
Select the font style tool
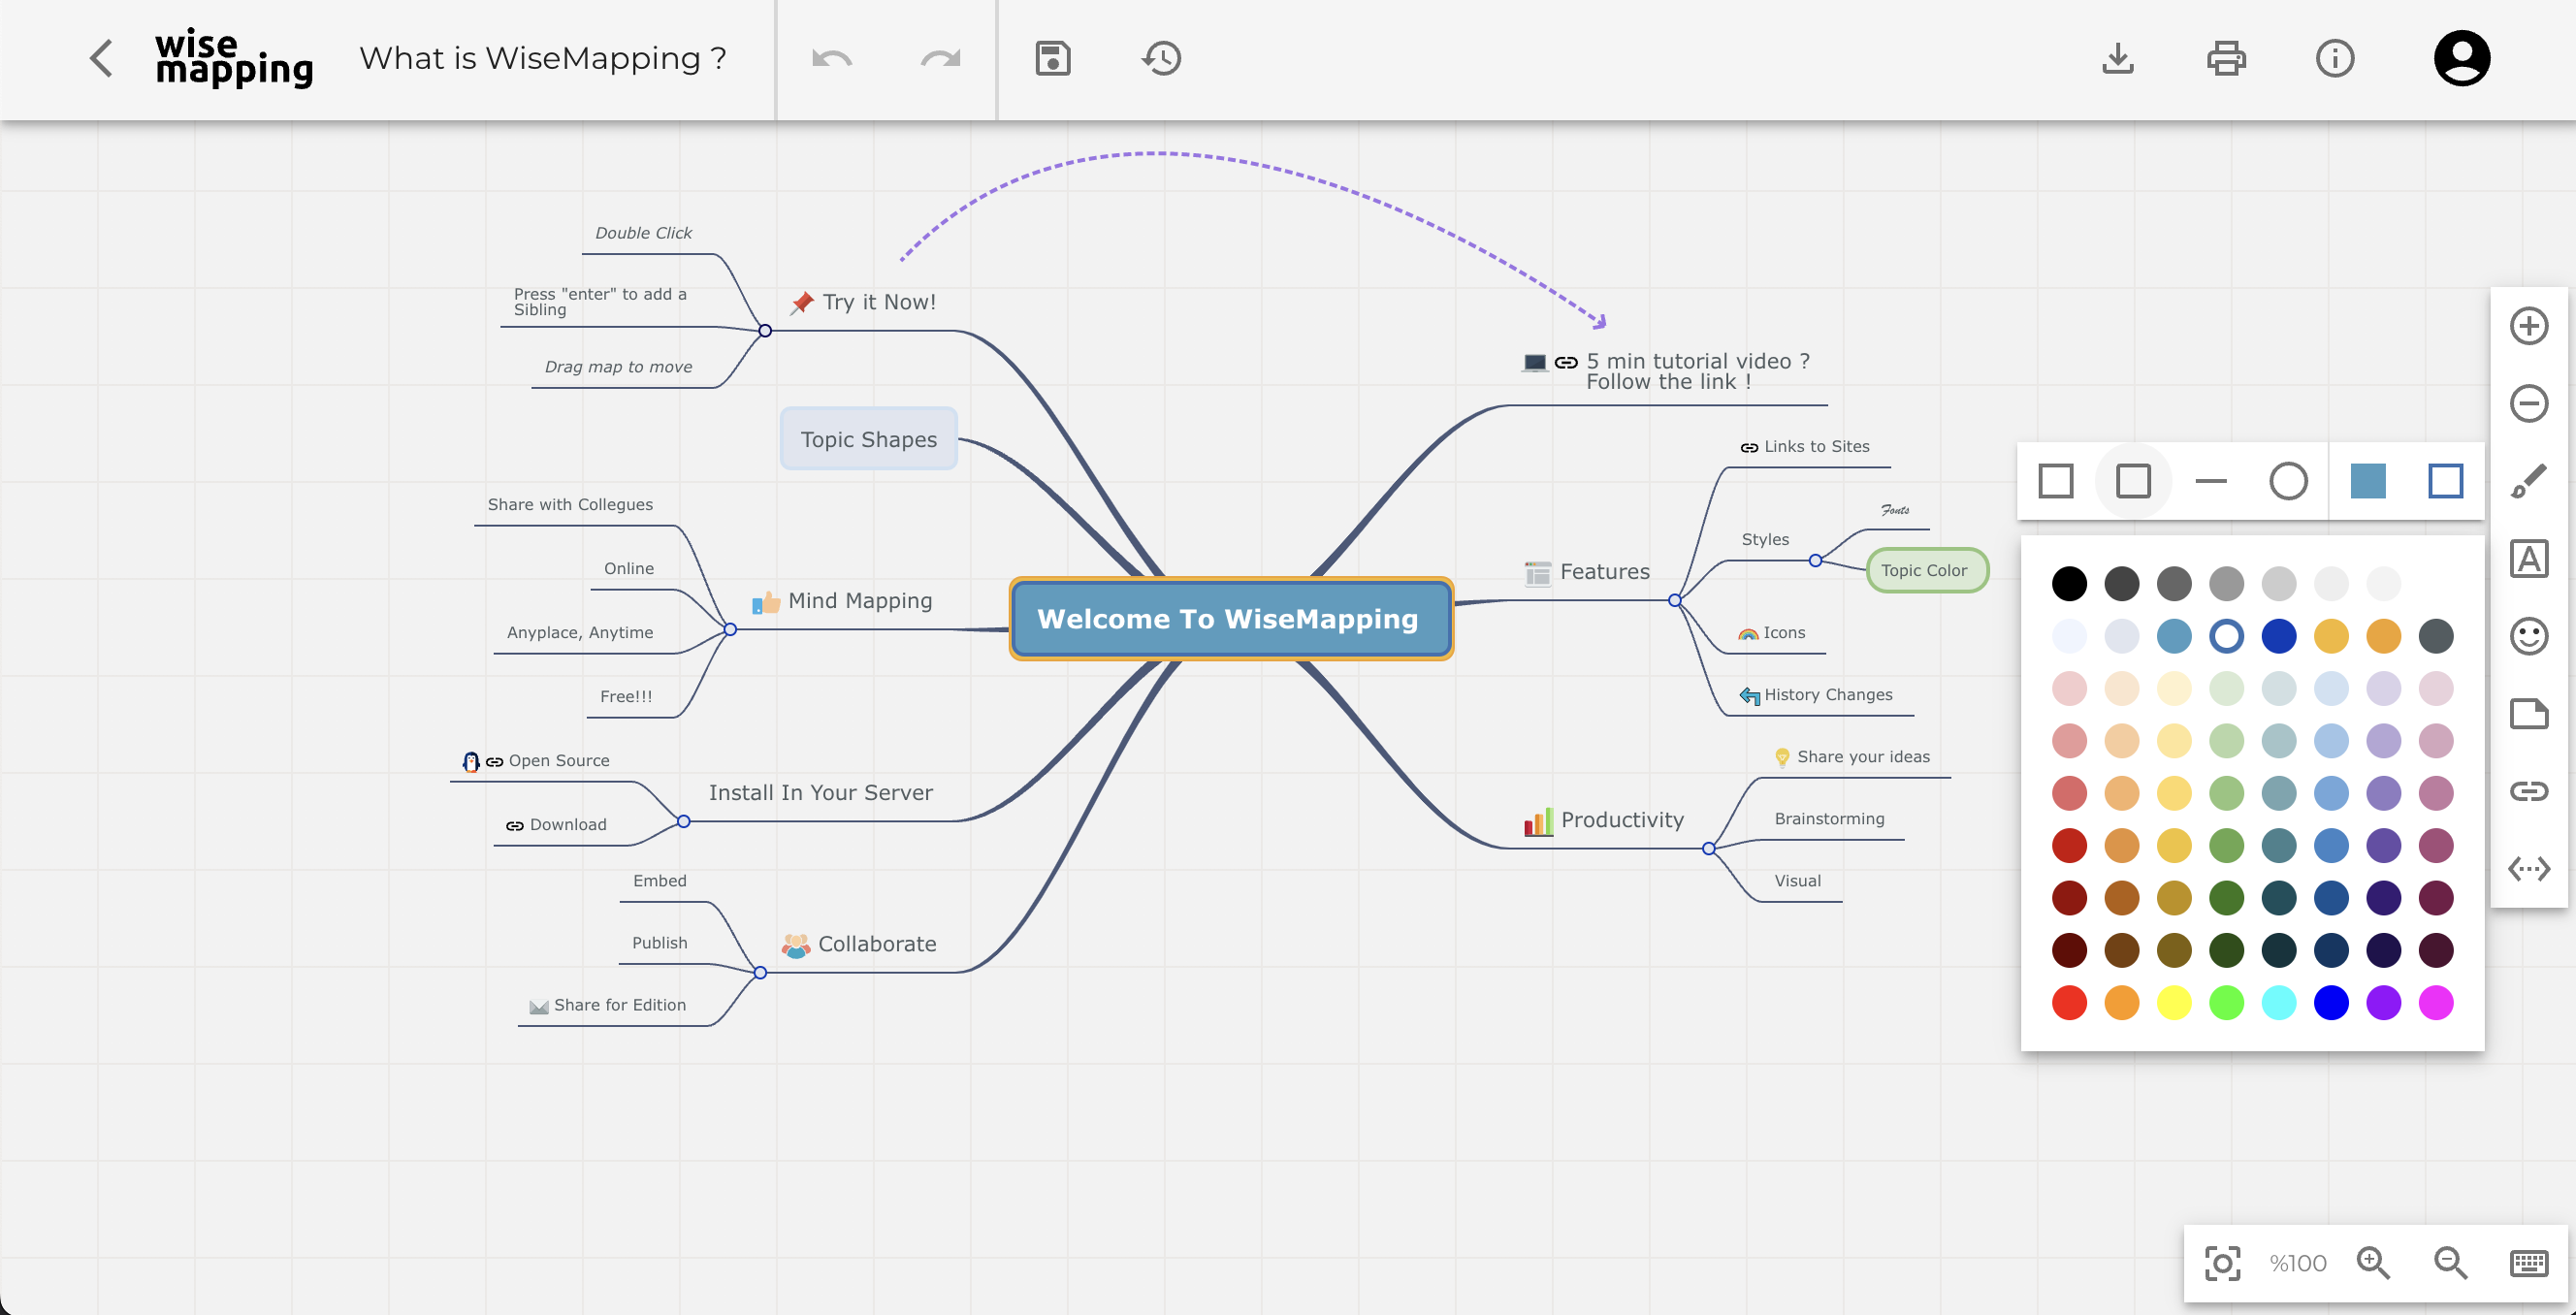tap(2530, 559)
